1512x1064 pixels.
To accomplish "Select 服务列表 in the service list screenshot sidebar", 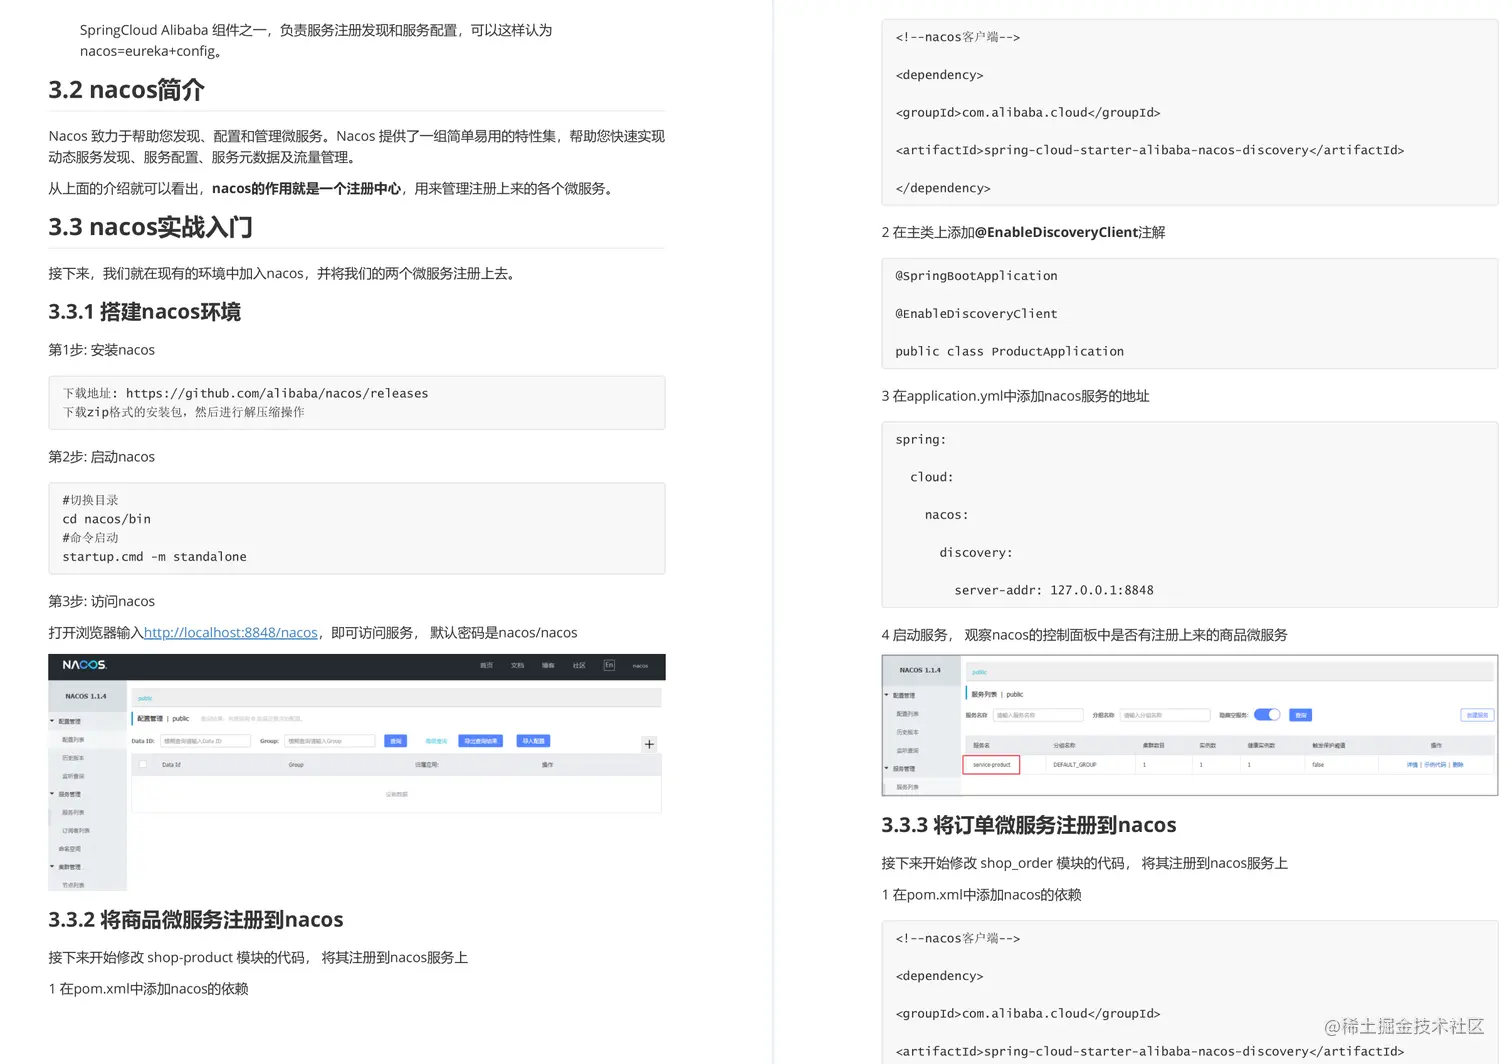I will [x=908, y=787].
